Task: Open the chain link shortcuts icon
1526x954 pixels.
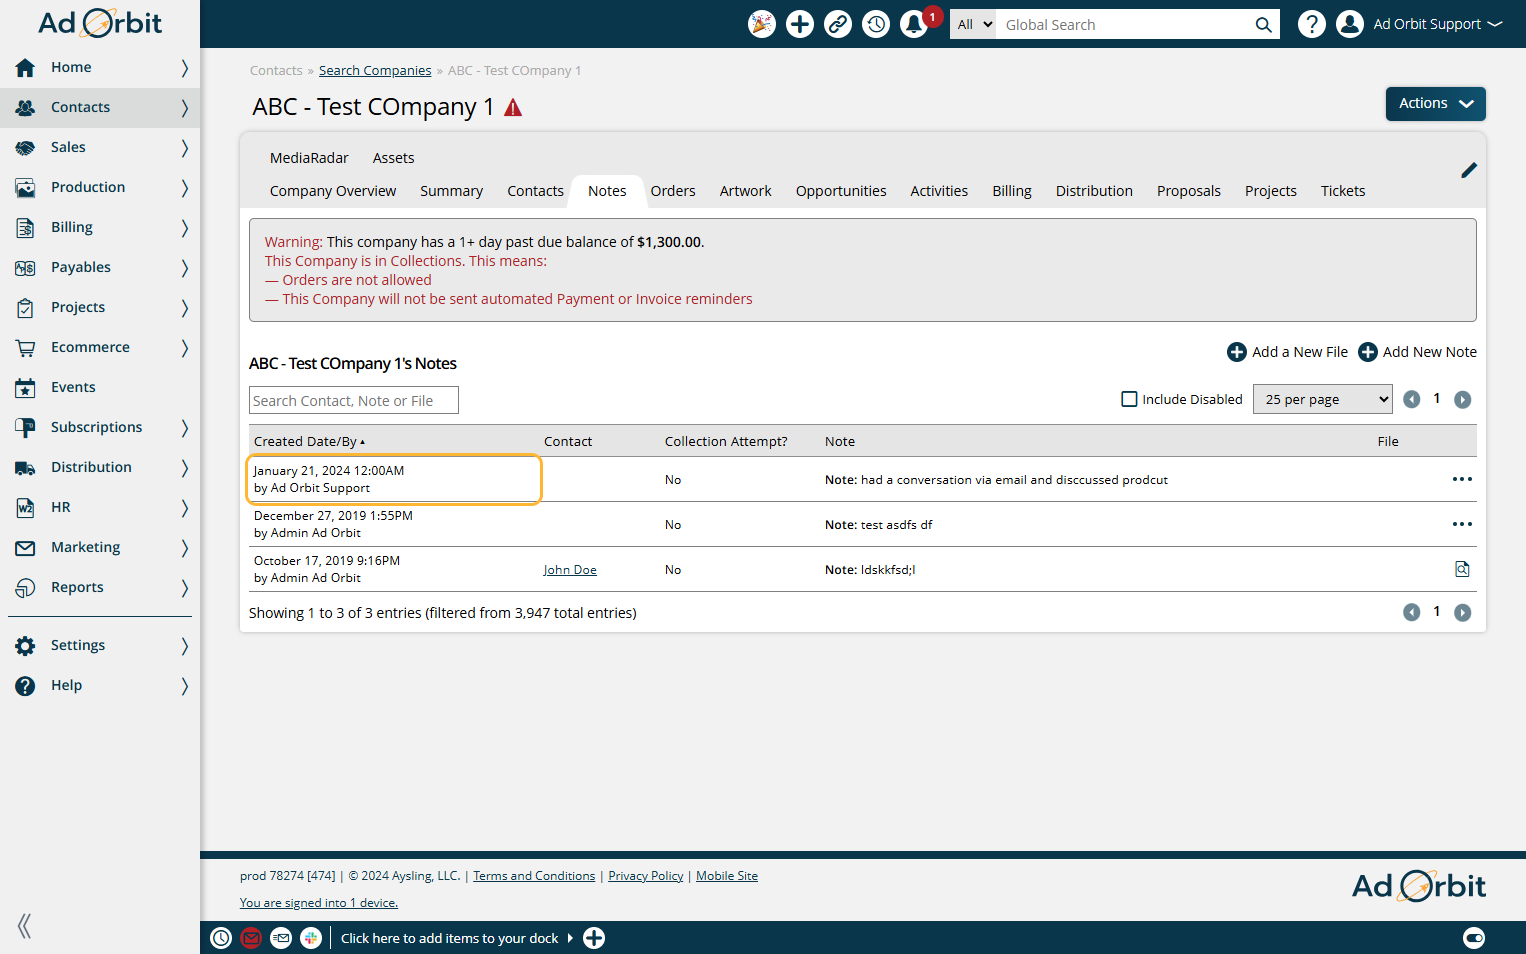Action: [x=838, y=24]
